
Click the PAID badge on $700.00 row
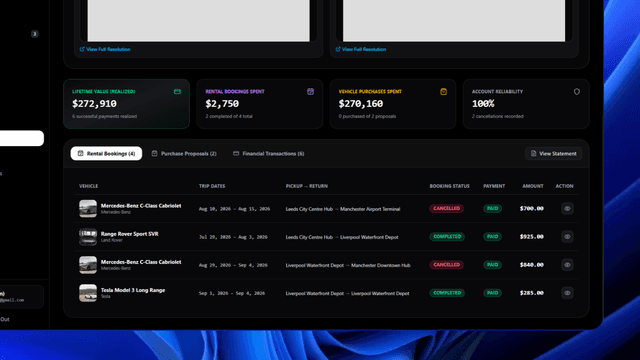[493, 209]
